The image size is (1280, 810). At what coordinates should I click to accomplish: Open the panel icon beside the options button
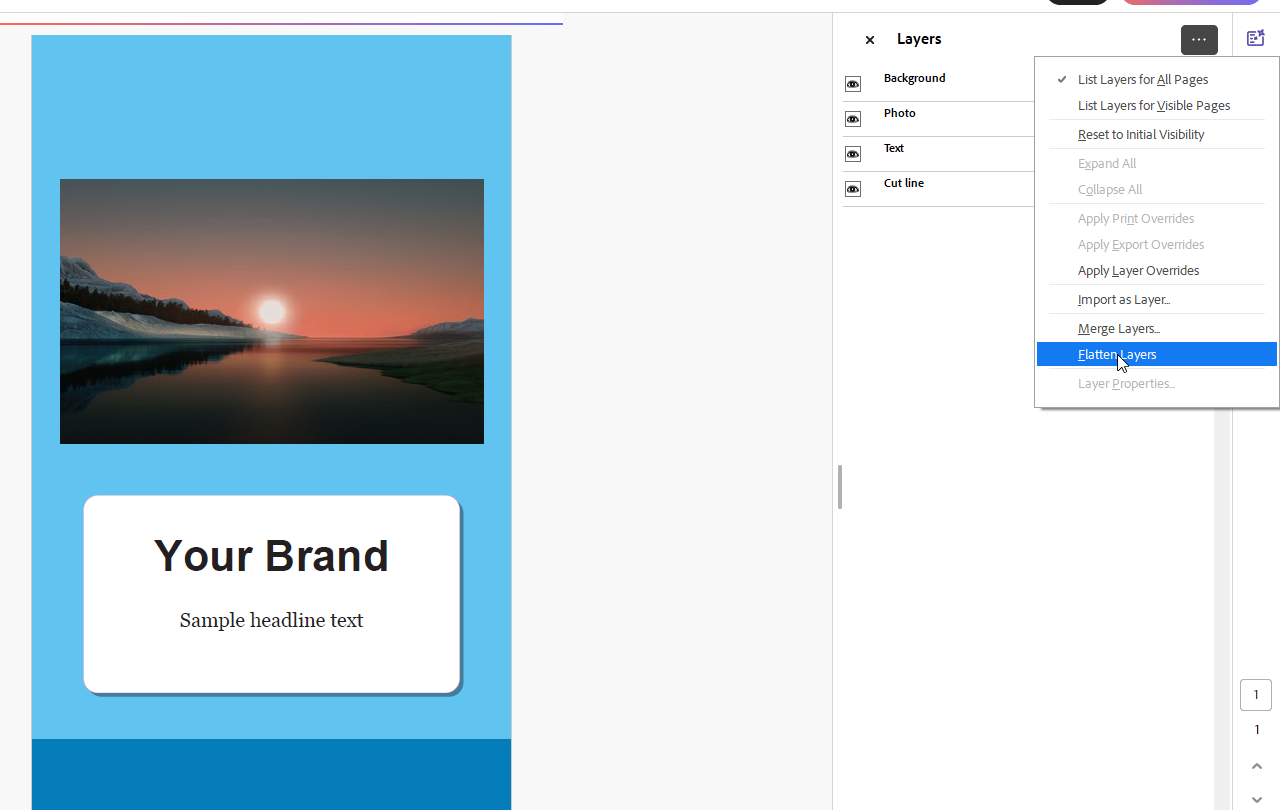(1256, 39)
